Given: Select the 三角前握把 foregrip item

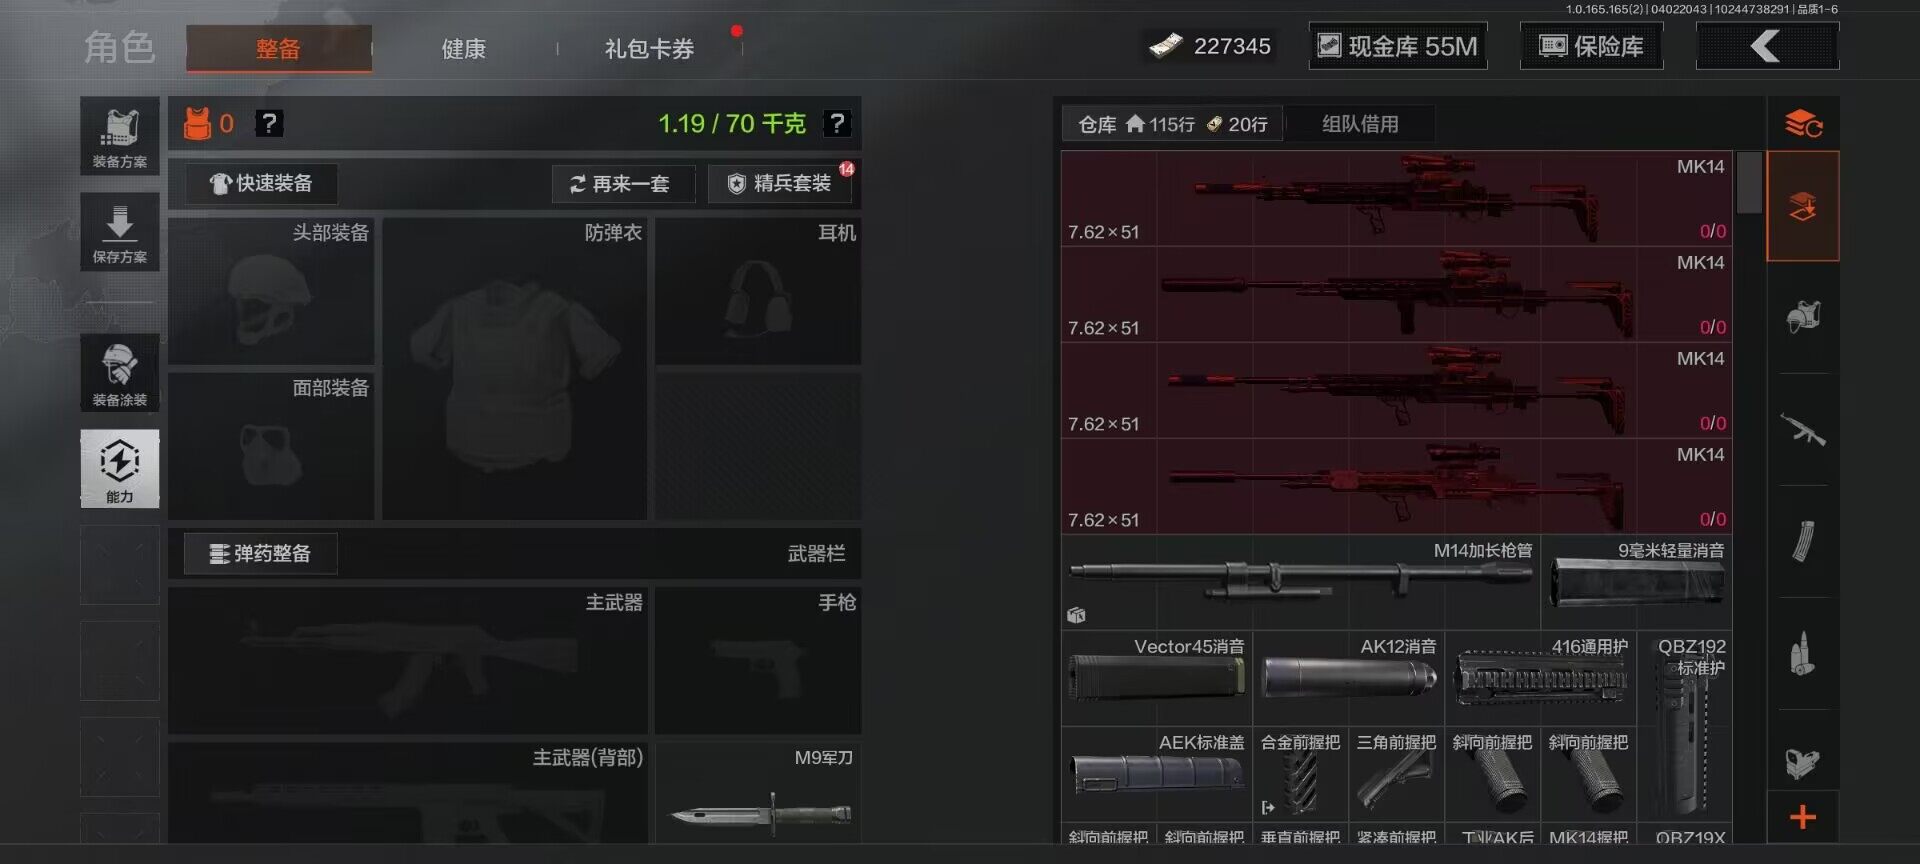Looking at the screenshot, I should [1397, 774].
